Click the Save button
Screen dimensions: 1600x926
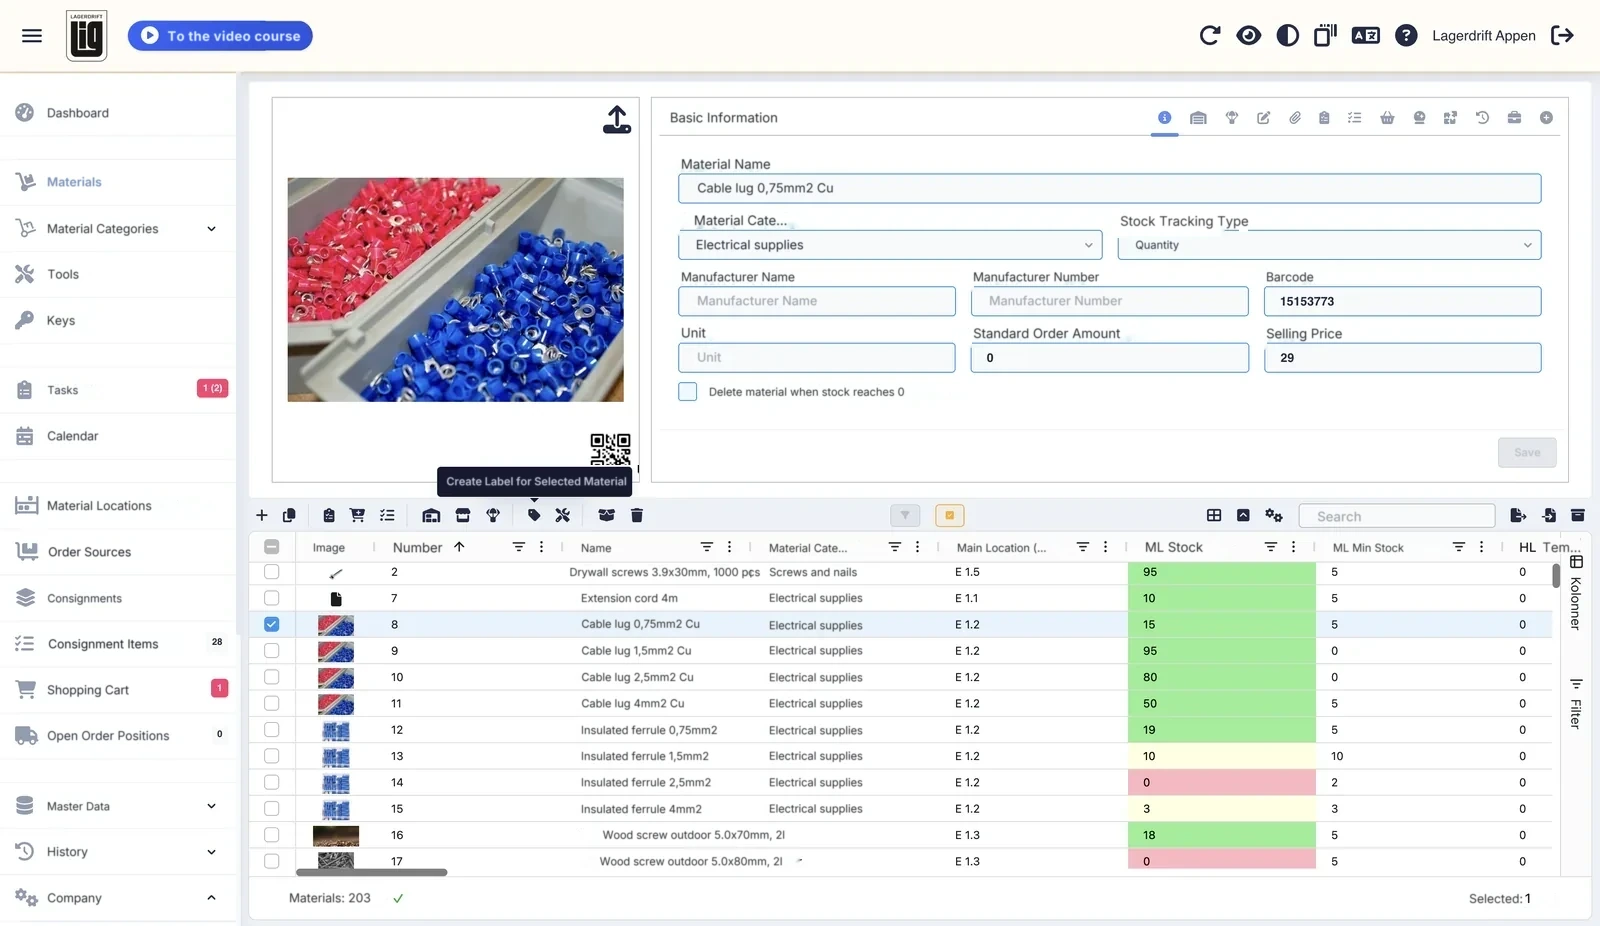pyautogui.click(x=1527, y=453)
